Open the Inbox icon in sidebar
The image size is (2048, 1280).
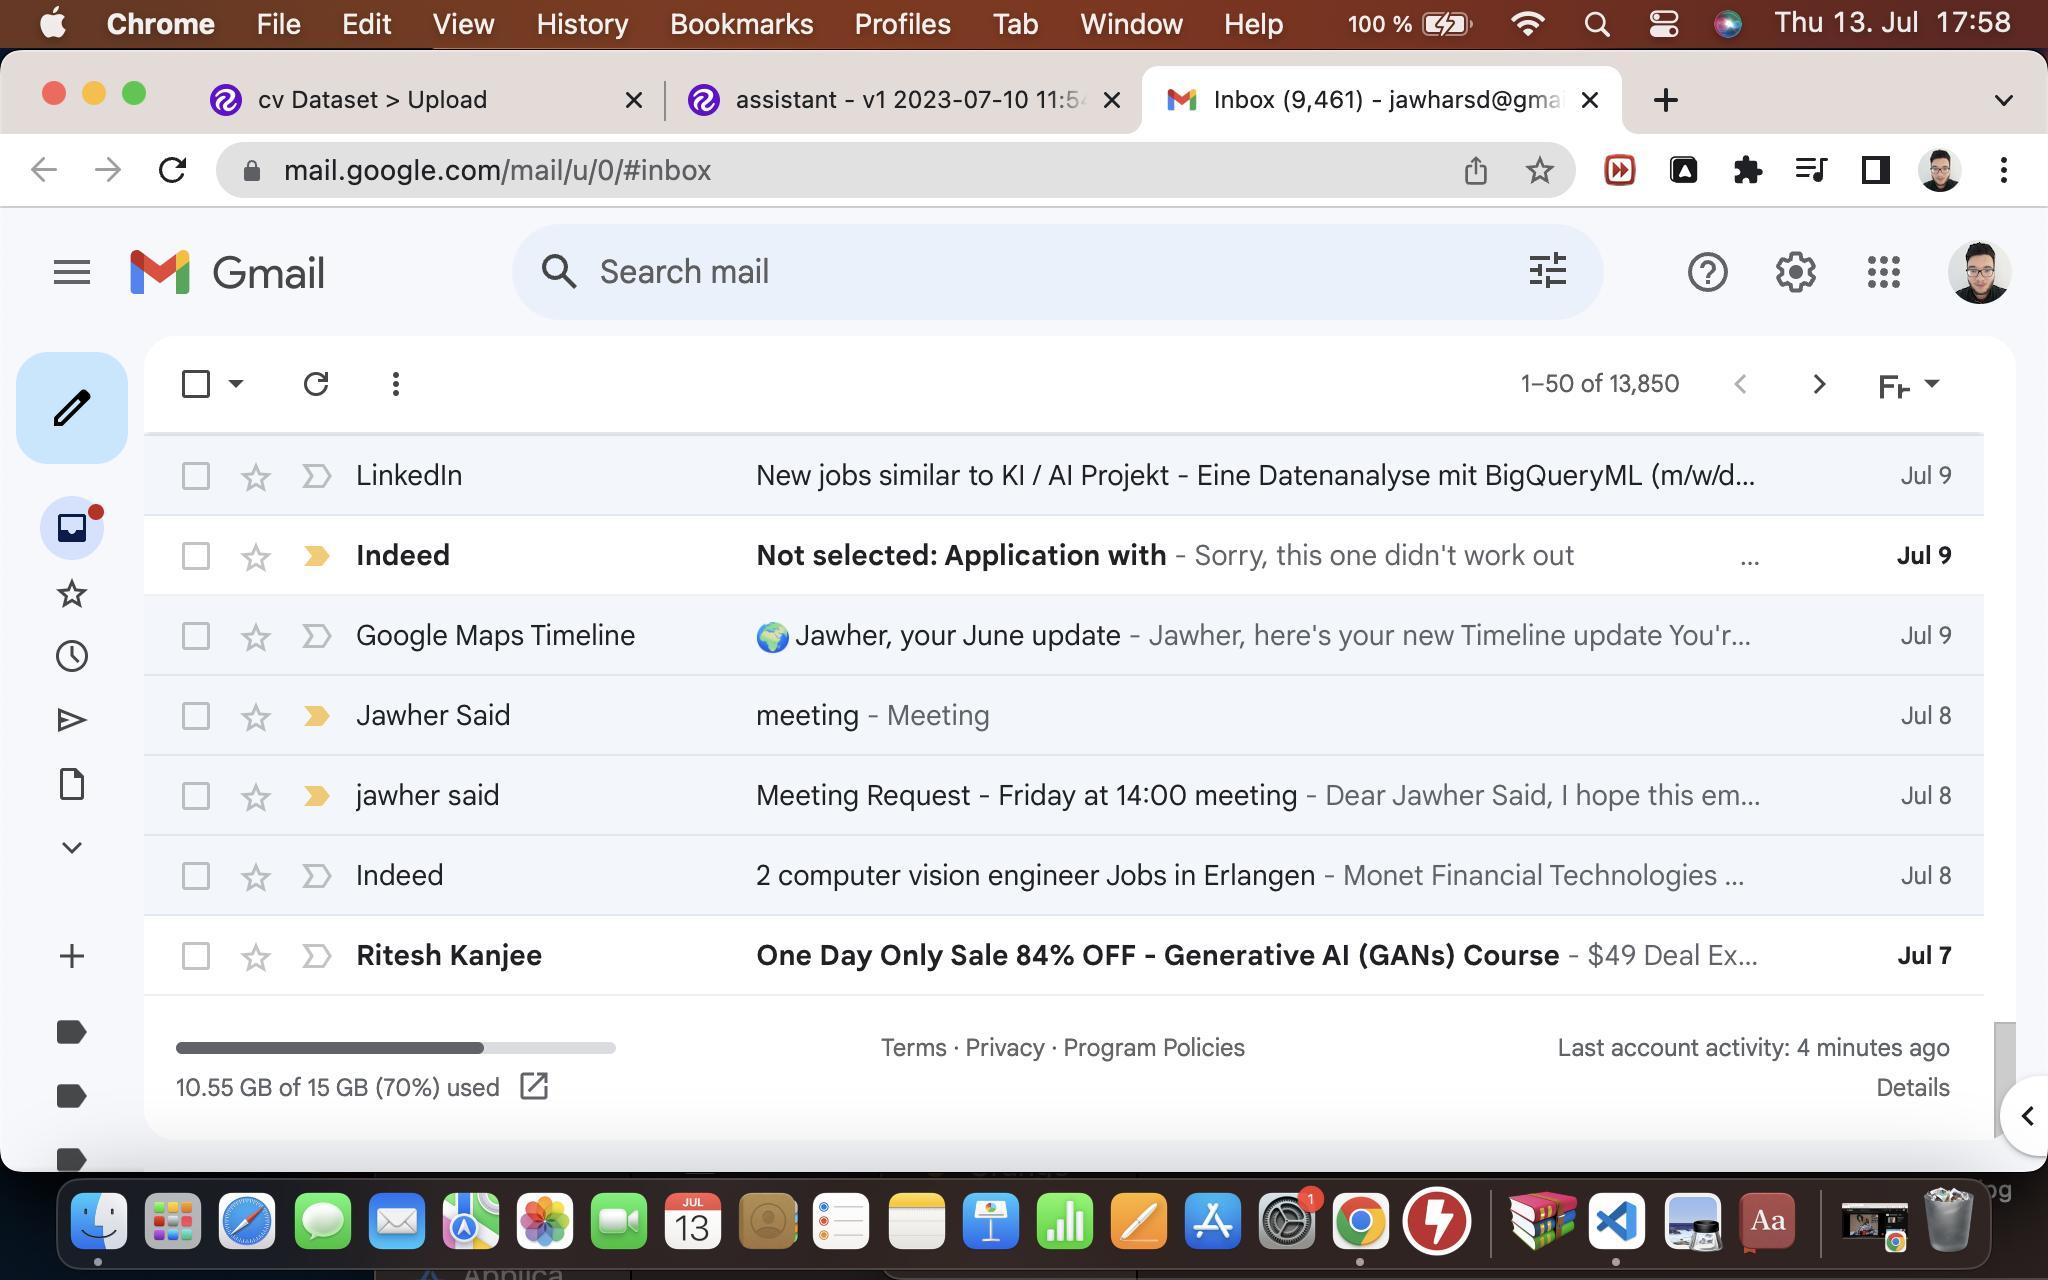click(72, 527)
